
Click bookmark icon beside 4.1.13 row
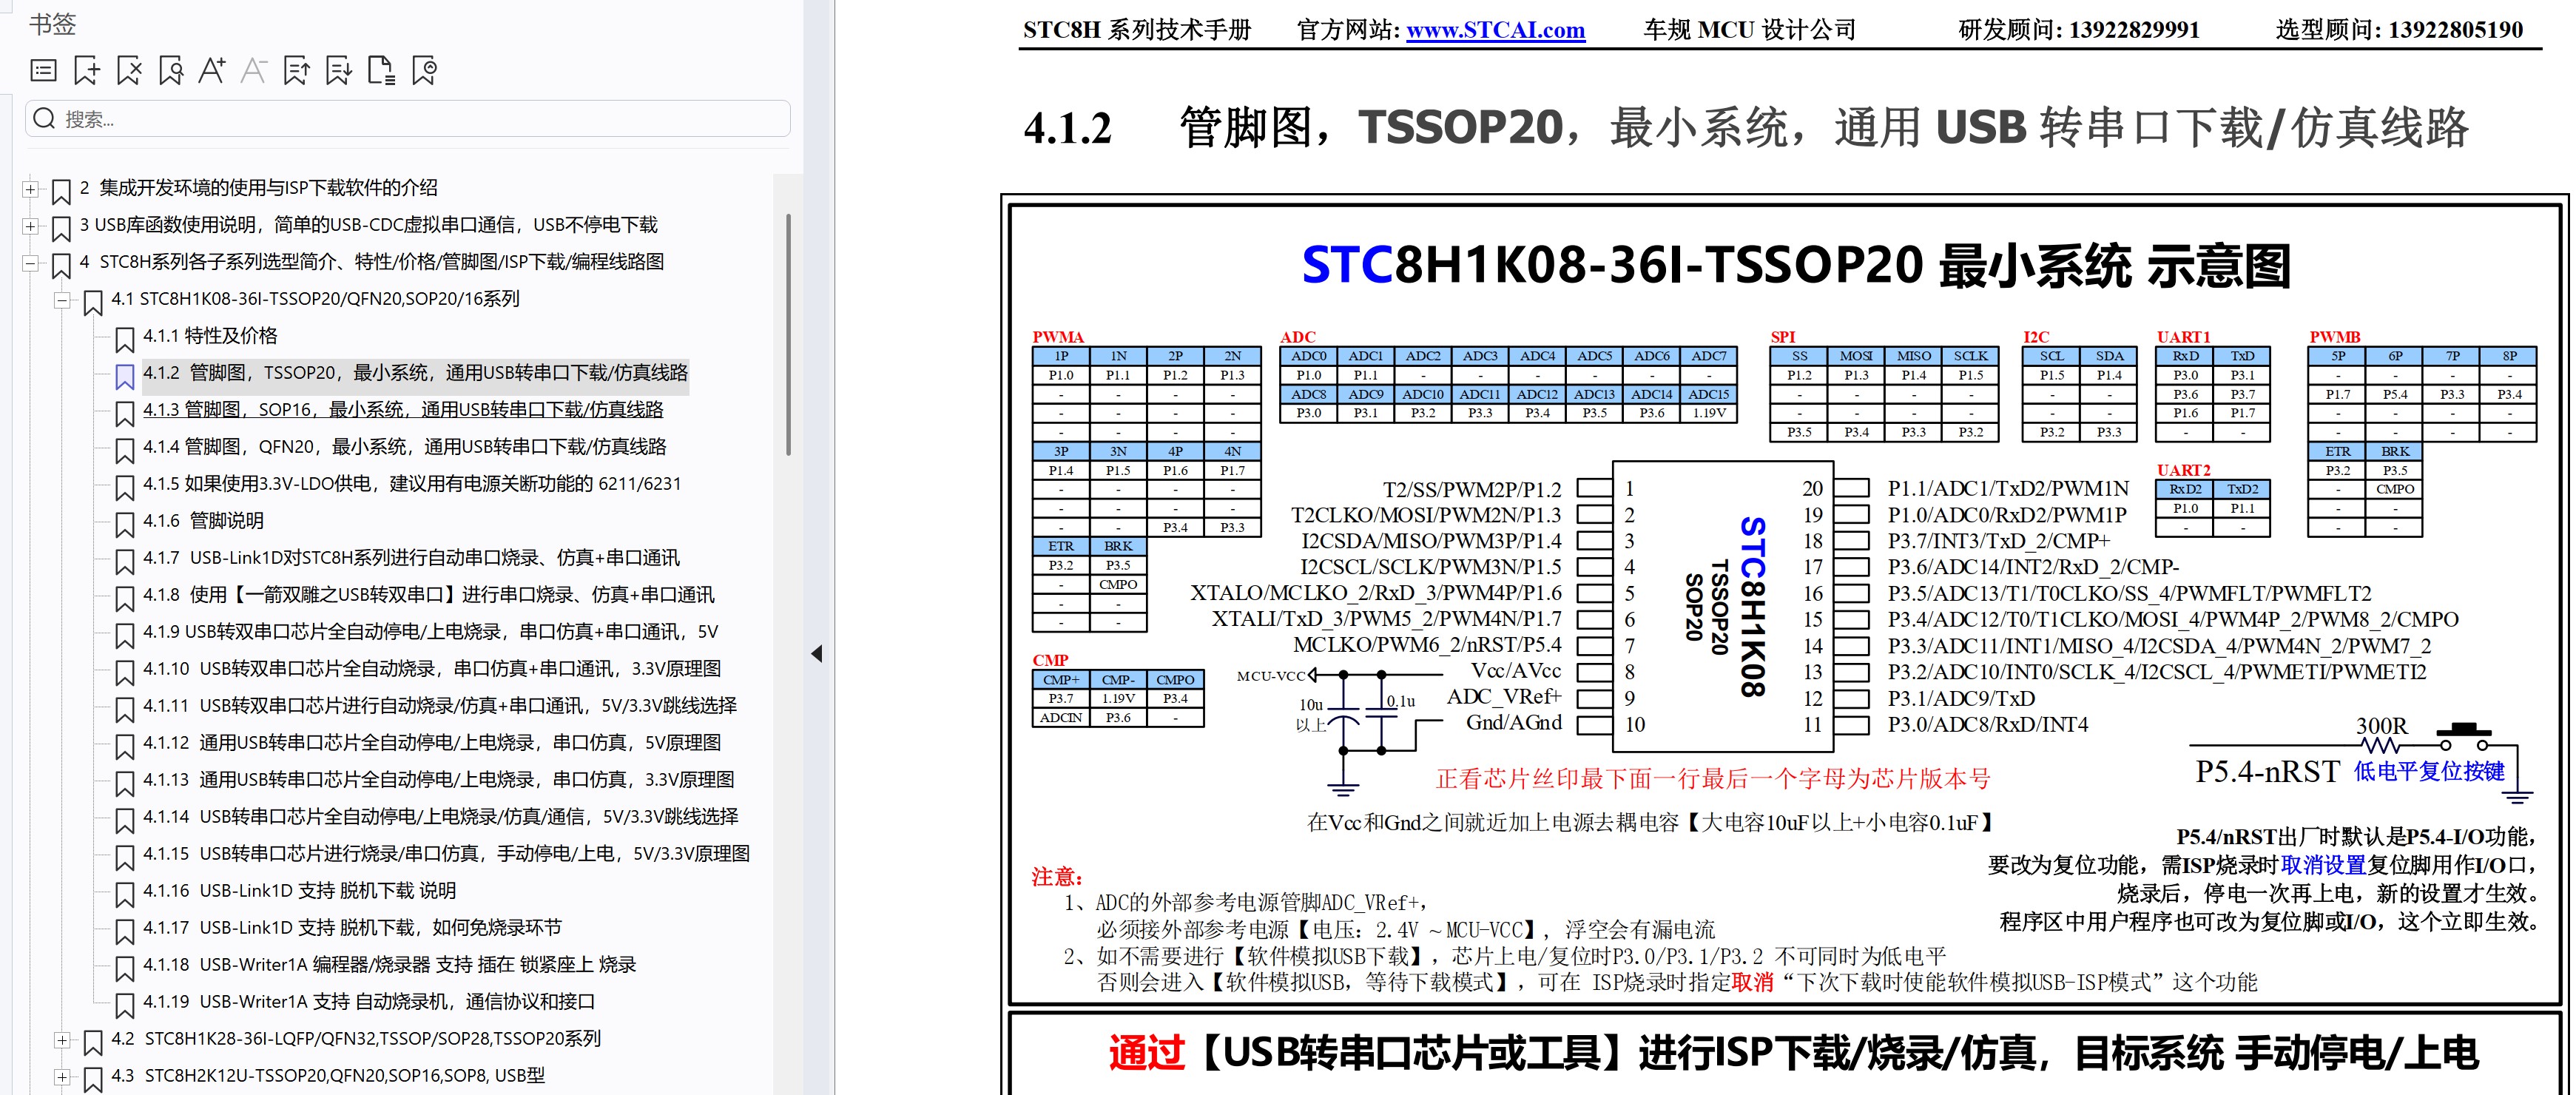(125, 783)
